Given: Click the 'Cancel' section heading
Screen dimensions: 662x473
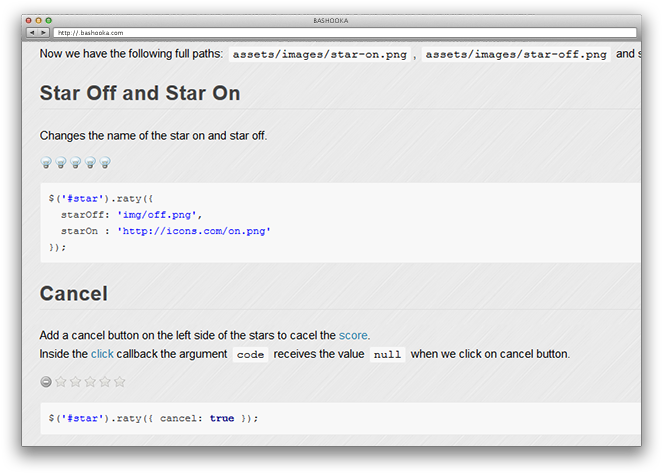Looking at the screenshot, I should click(x=73, y=294).
